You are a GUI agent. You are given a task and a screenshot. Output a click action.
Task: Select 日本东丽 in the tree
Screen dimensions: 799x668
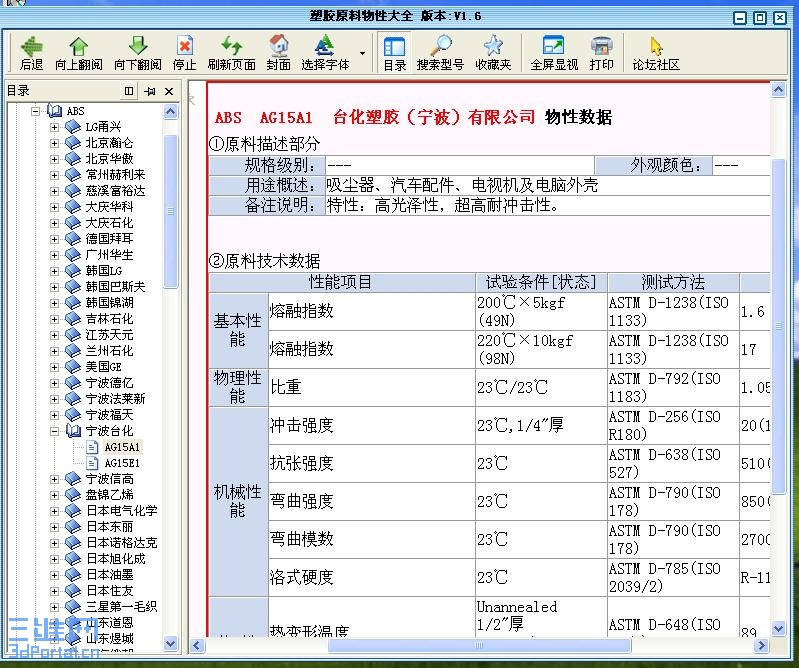109,527
